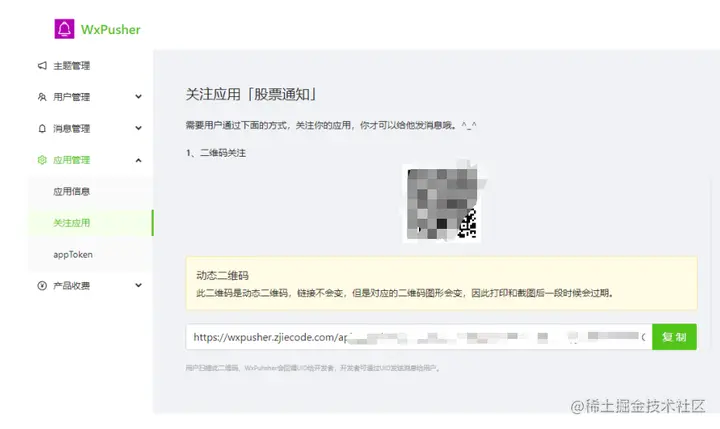Viewport: 720px width, 429px height.
Task: Collapse the 应用管理 chevron
Action: tap(138, 160)
